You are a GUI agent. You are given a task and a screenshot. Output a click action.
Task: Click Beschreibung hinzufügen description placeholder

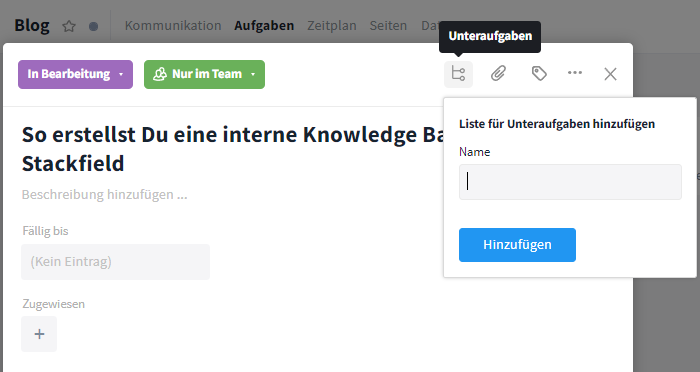(104, 195)
